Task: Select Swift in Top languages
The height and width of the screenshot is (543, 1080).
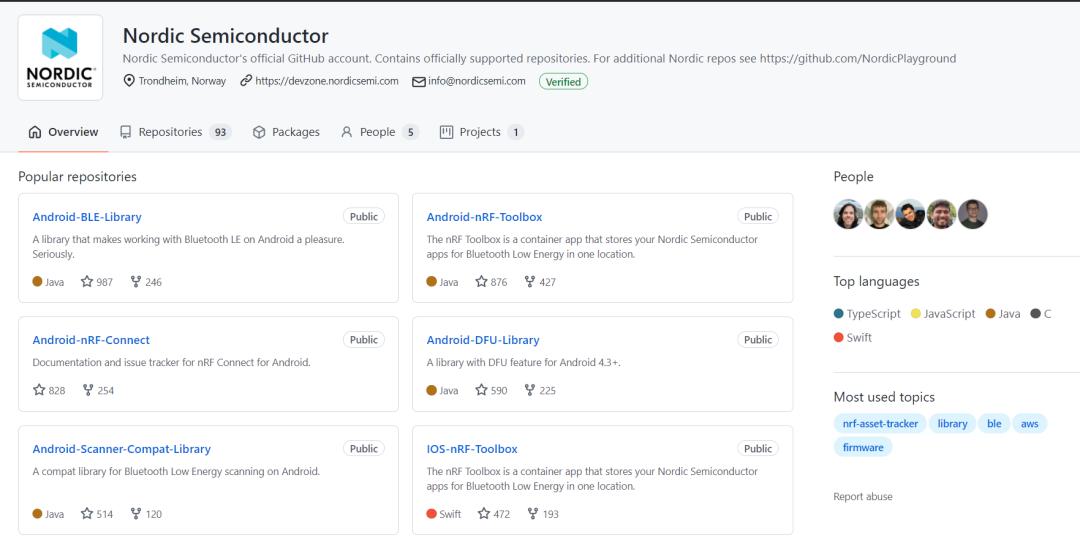Action: tap(853, 338)
